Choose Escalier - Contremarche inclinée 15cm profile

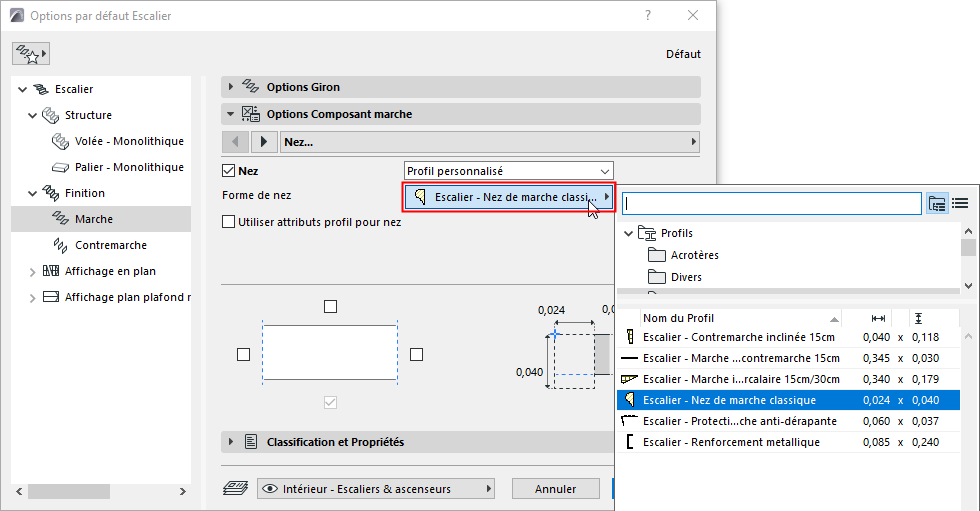point(741,337)
